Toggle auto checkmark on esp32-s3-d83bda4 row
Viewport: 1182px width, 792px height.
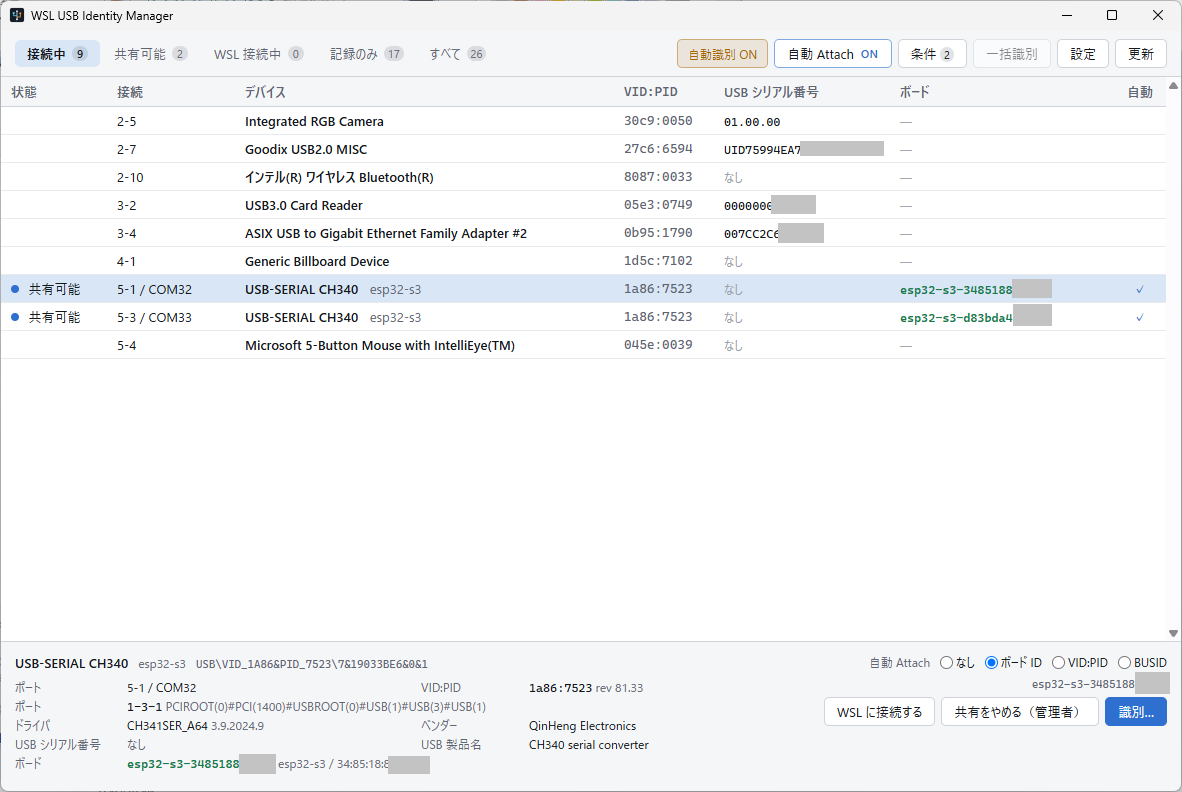[x=1140, y=317]
